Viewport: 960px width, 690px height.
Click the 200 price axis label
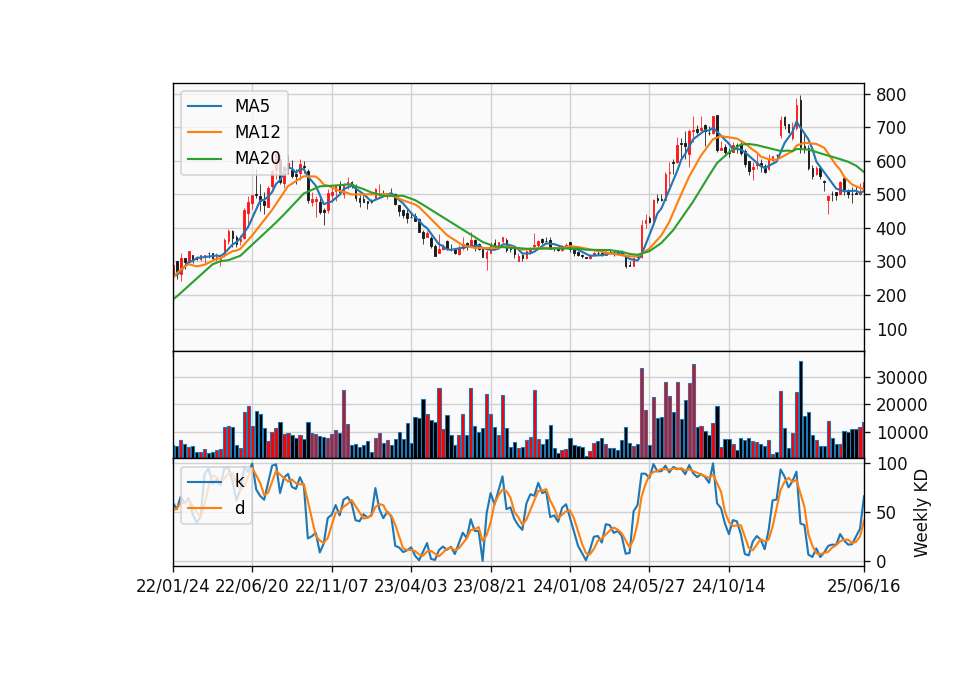click(891, 296)
